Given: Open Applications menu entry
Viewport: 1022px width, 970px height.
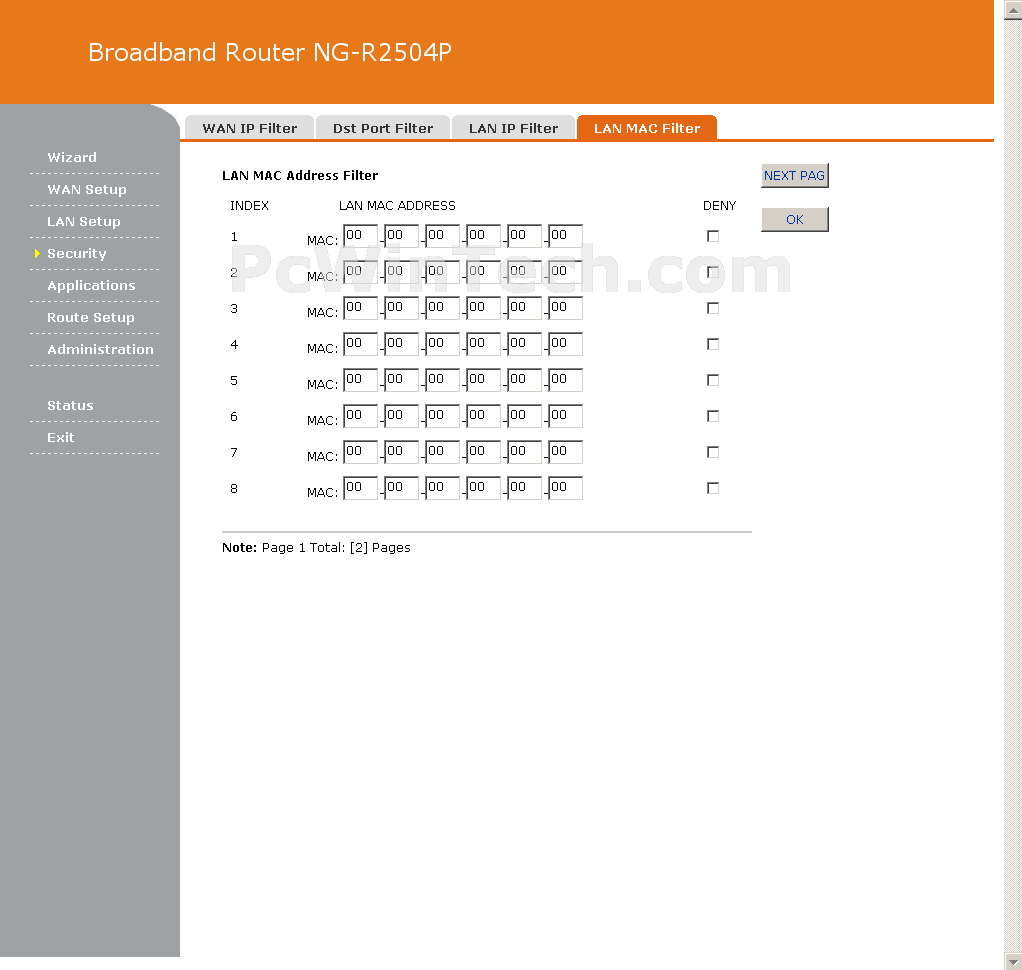Looking at the screenshot, I should [x=91, y=285].
